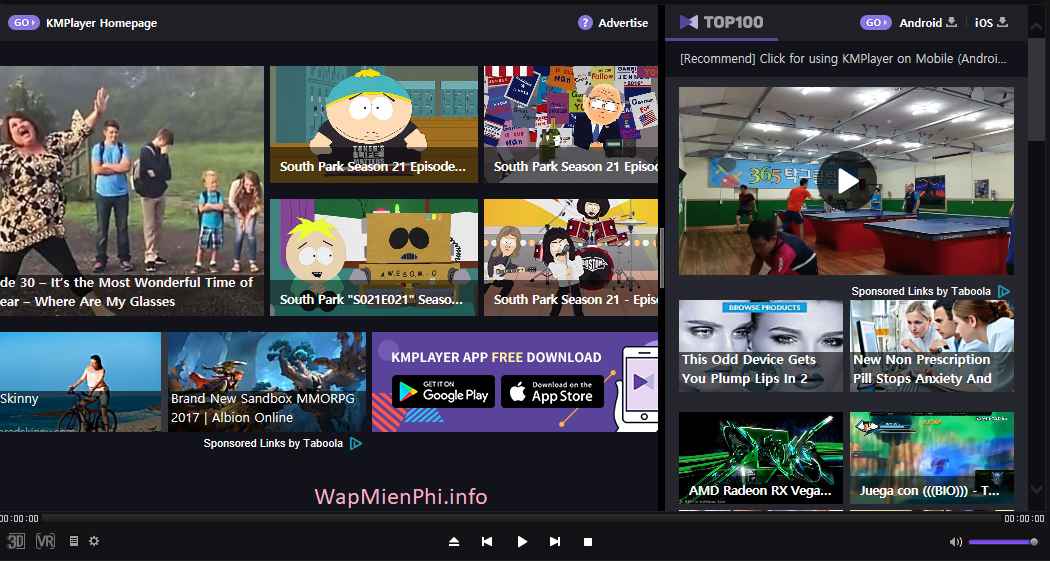Open Where Are My Glasses video

coord(132,191)
